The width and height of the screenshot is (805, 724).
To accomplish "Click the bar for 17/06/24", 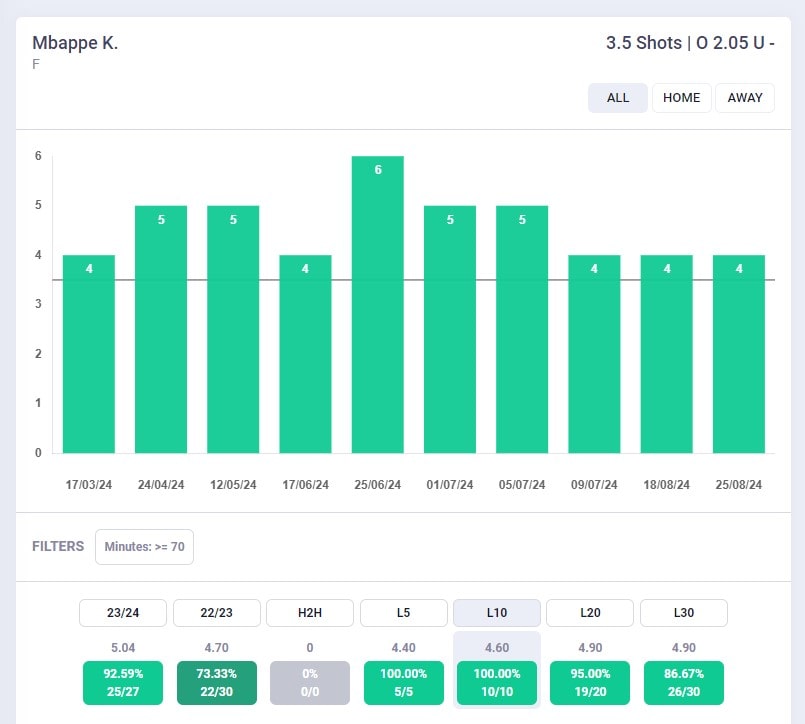I will tap(305, 354).
